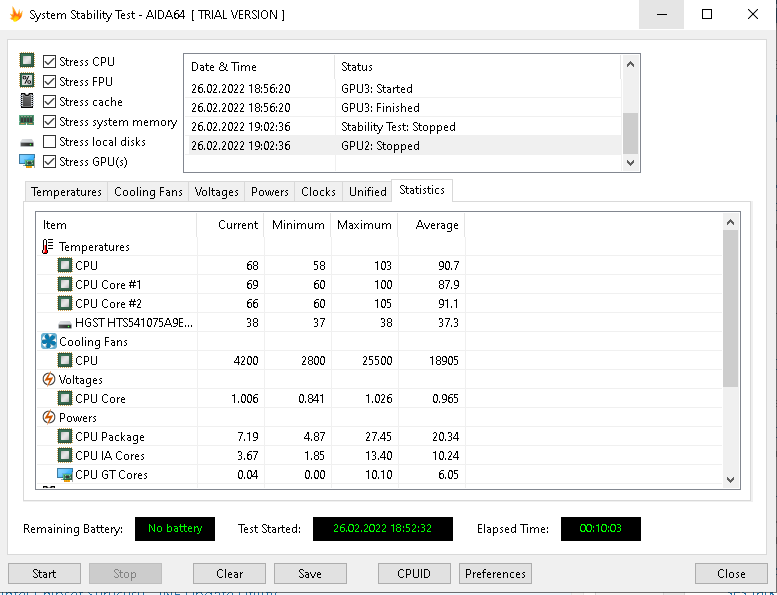Screen dimensions: 777x595
Task: Click the Stress CPU chip icon
Action: pyautogui.click(x=27, y=60)
